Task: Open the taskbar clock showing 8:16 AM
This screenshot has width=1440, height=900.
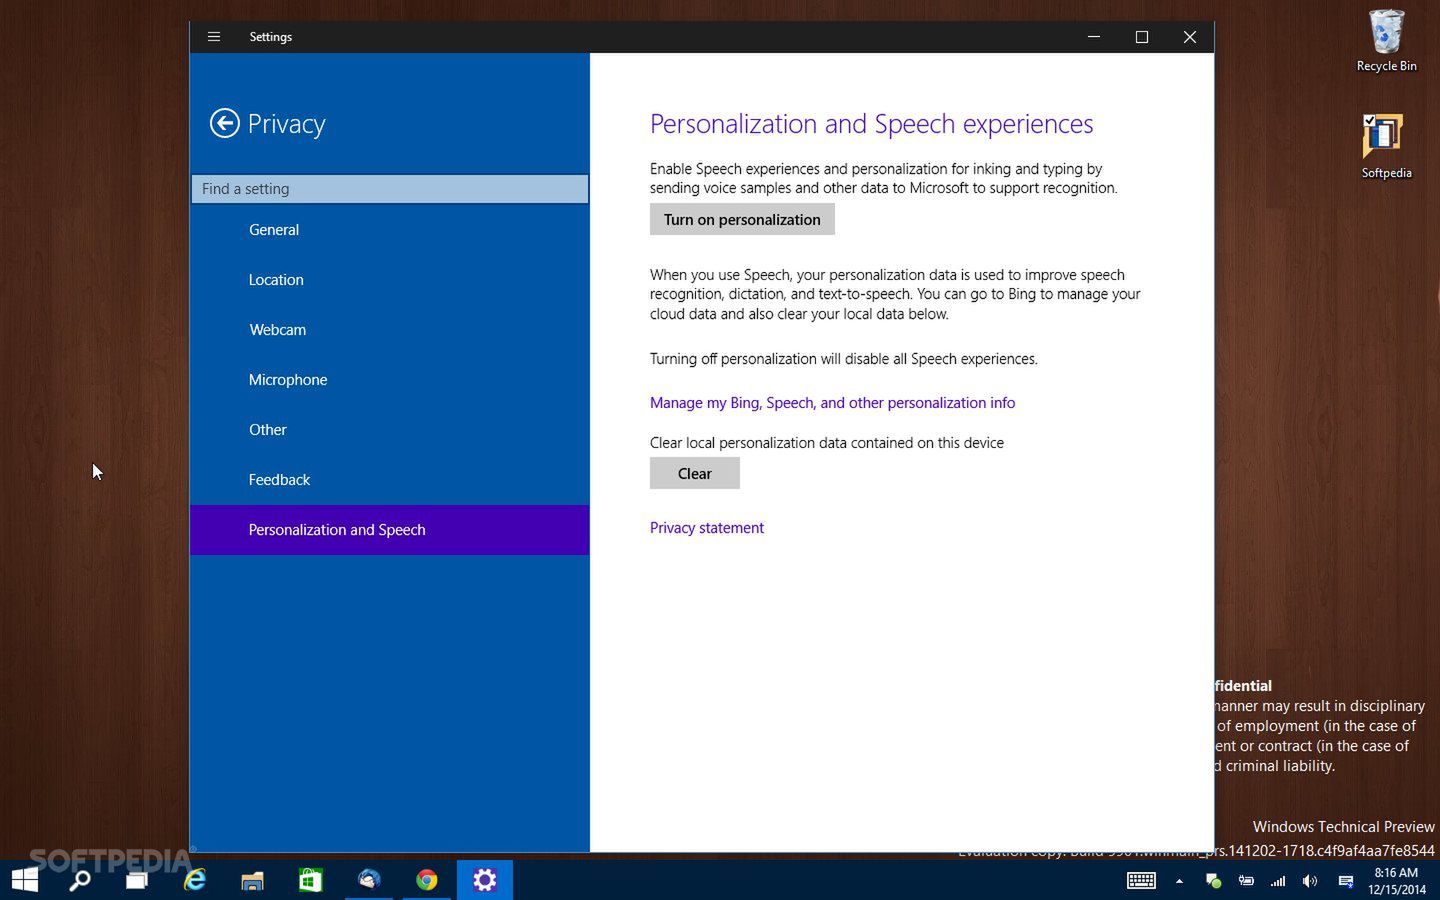Action: click(1397, 881)
